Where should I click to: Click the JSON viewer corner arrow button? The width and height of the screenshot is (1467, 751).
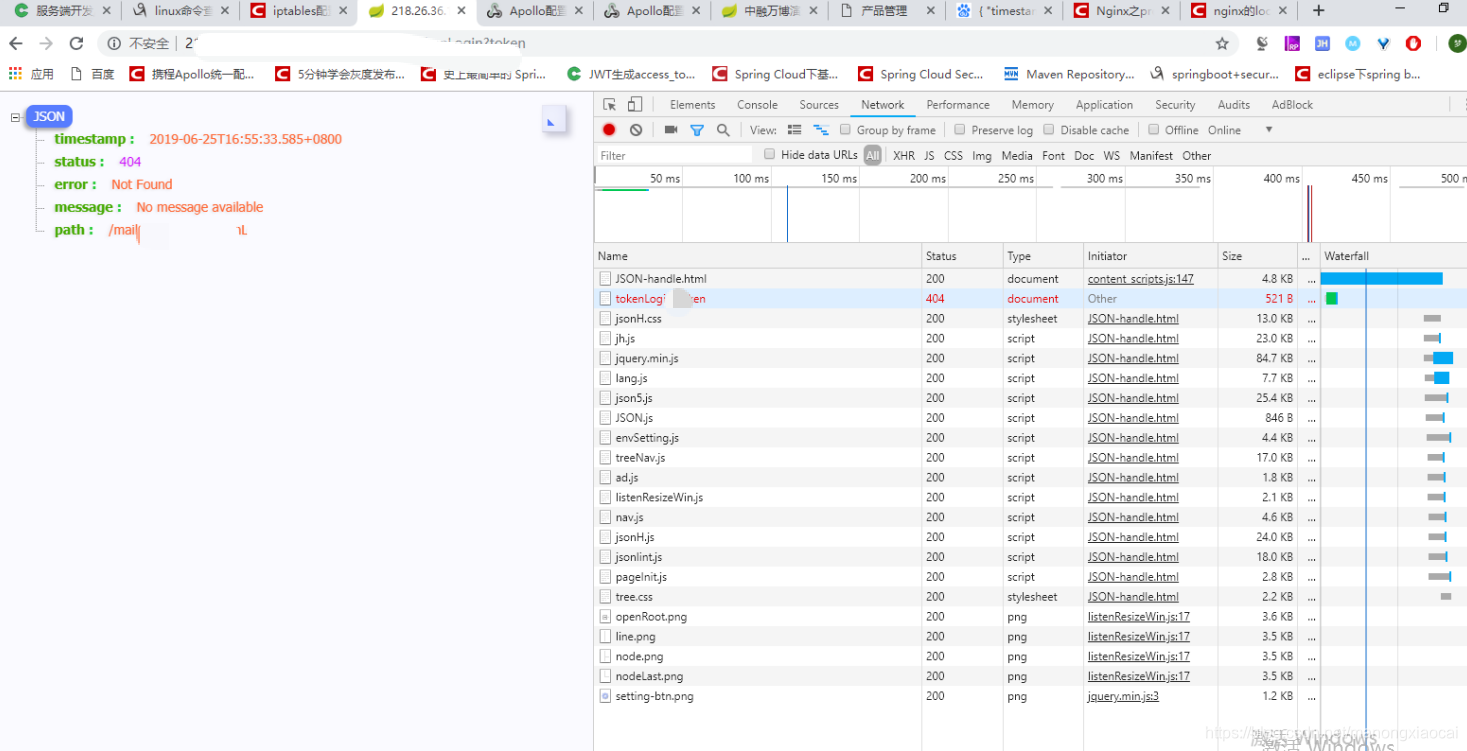pos(553,120)
